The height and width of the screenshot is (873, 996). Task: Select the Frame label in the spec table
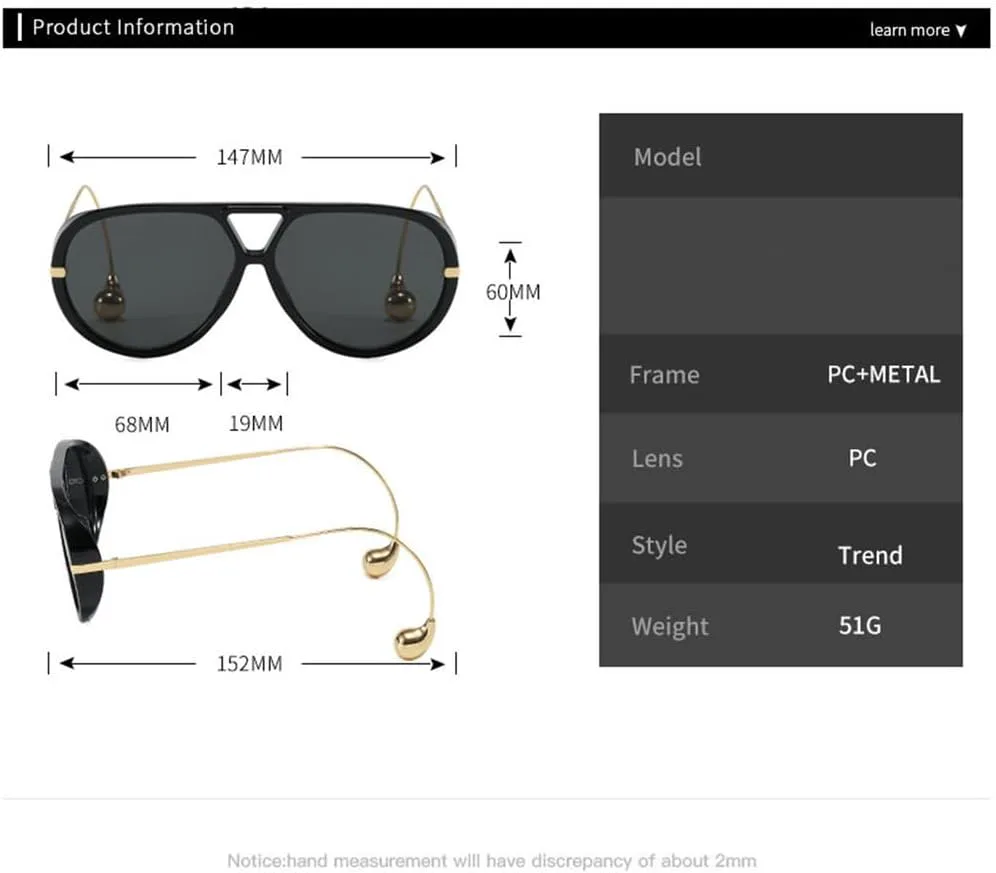pyautogui.click(x=664, y=375)
